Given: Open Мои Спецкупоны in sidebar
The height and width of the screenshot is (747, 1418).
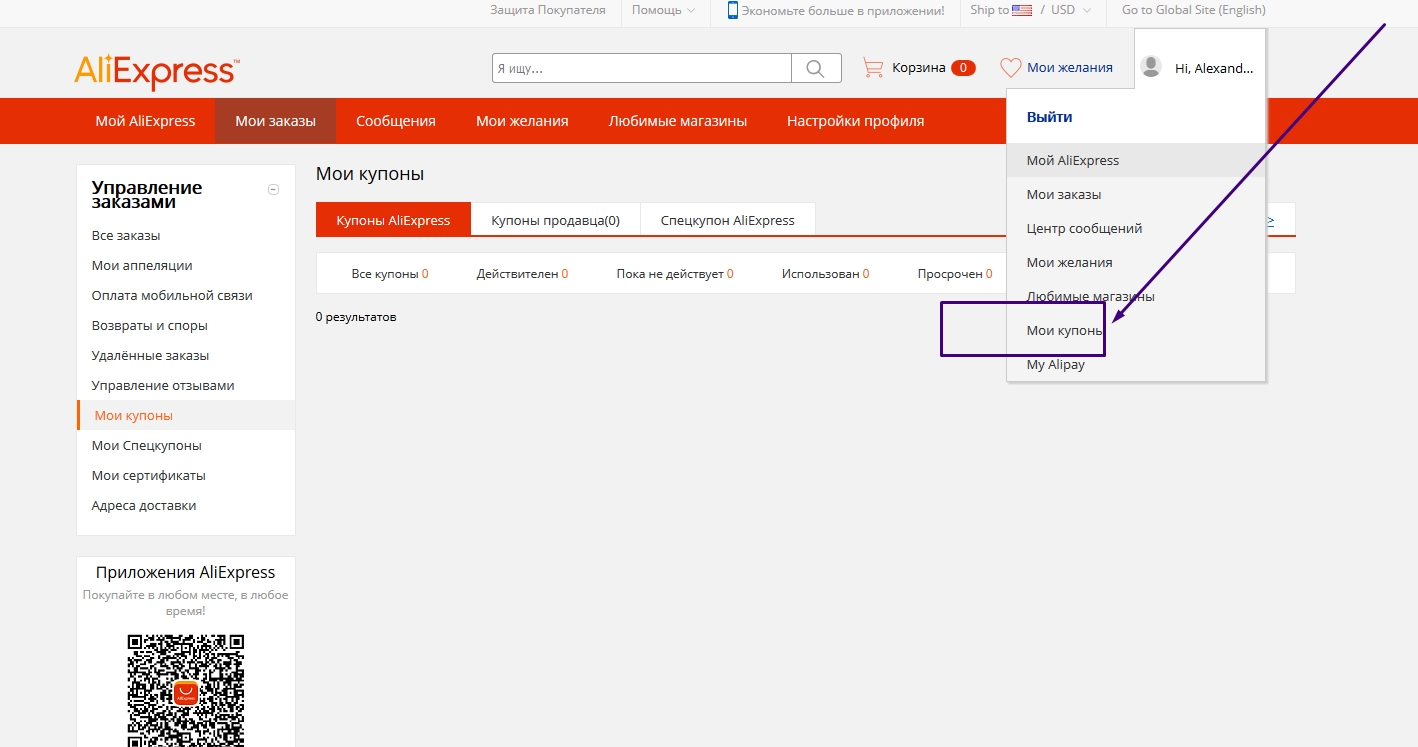Looking at the screenshot, I should [x=146, y=446].
